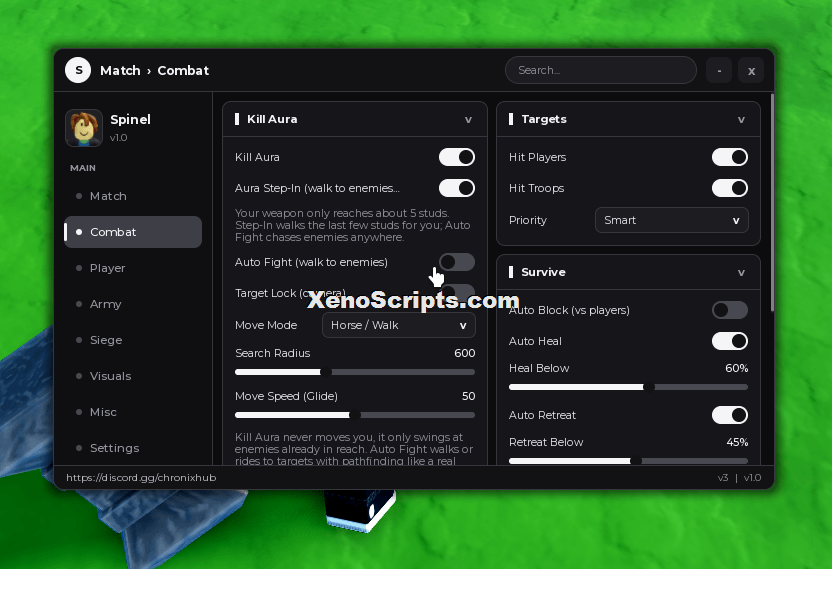Open the Visuals sidebar page
This screenshot has width=832, height=599.
(133, 376)
